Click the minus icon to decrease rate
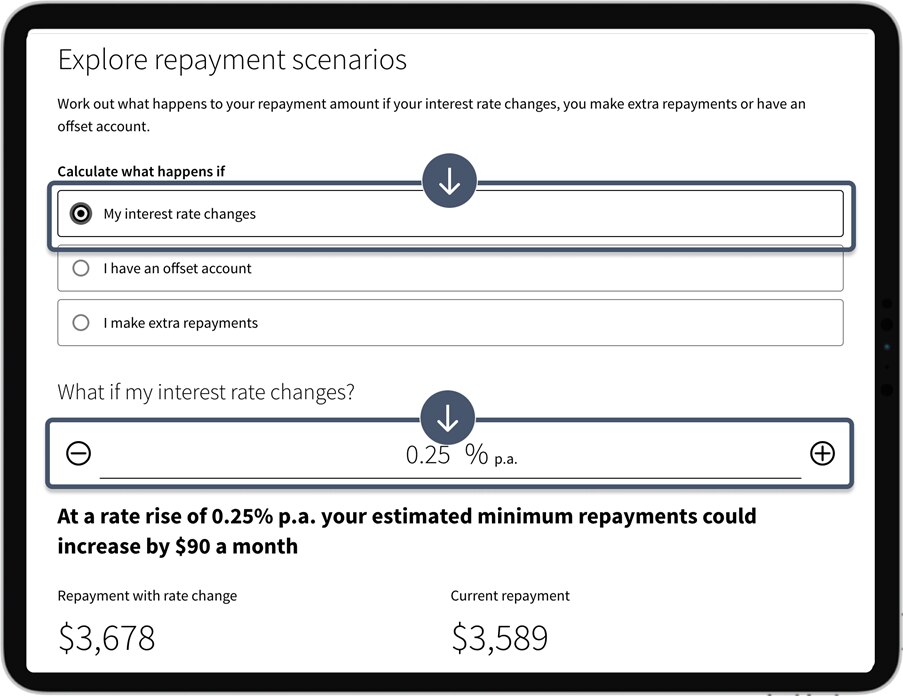The width and height of the screenshot is (903, 696). (x=78, y=454)
